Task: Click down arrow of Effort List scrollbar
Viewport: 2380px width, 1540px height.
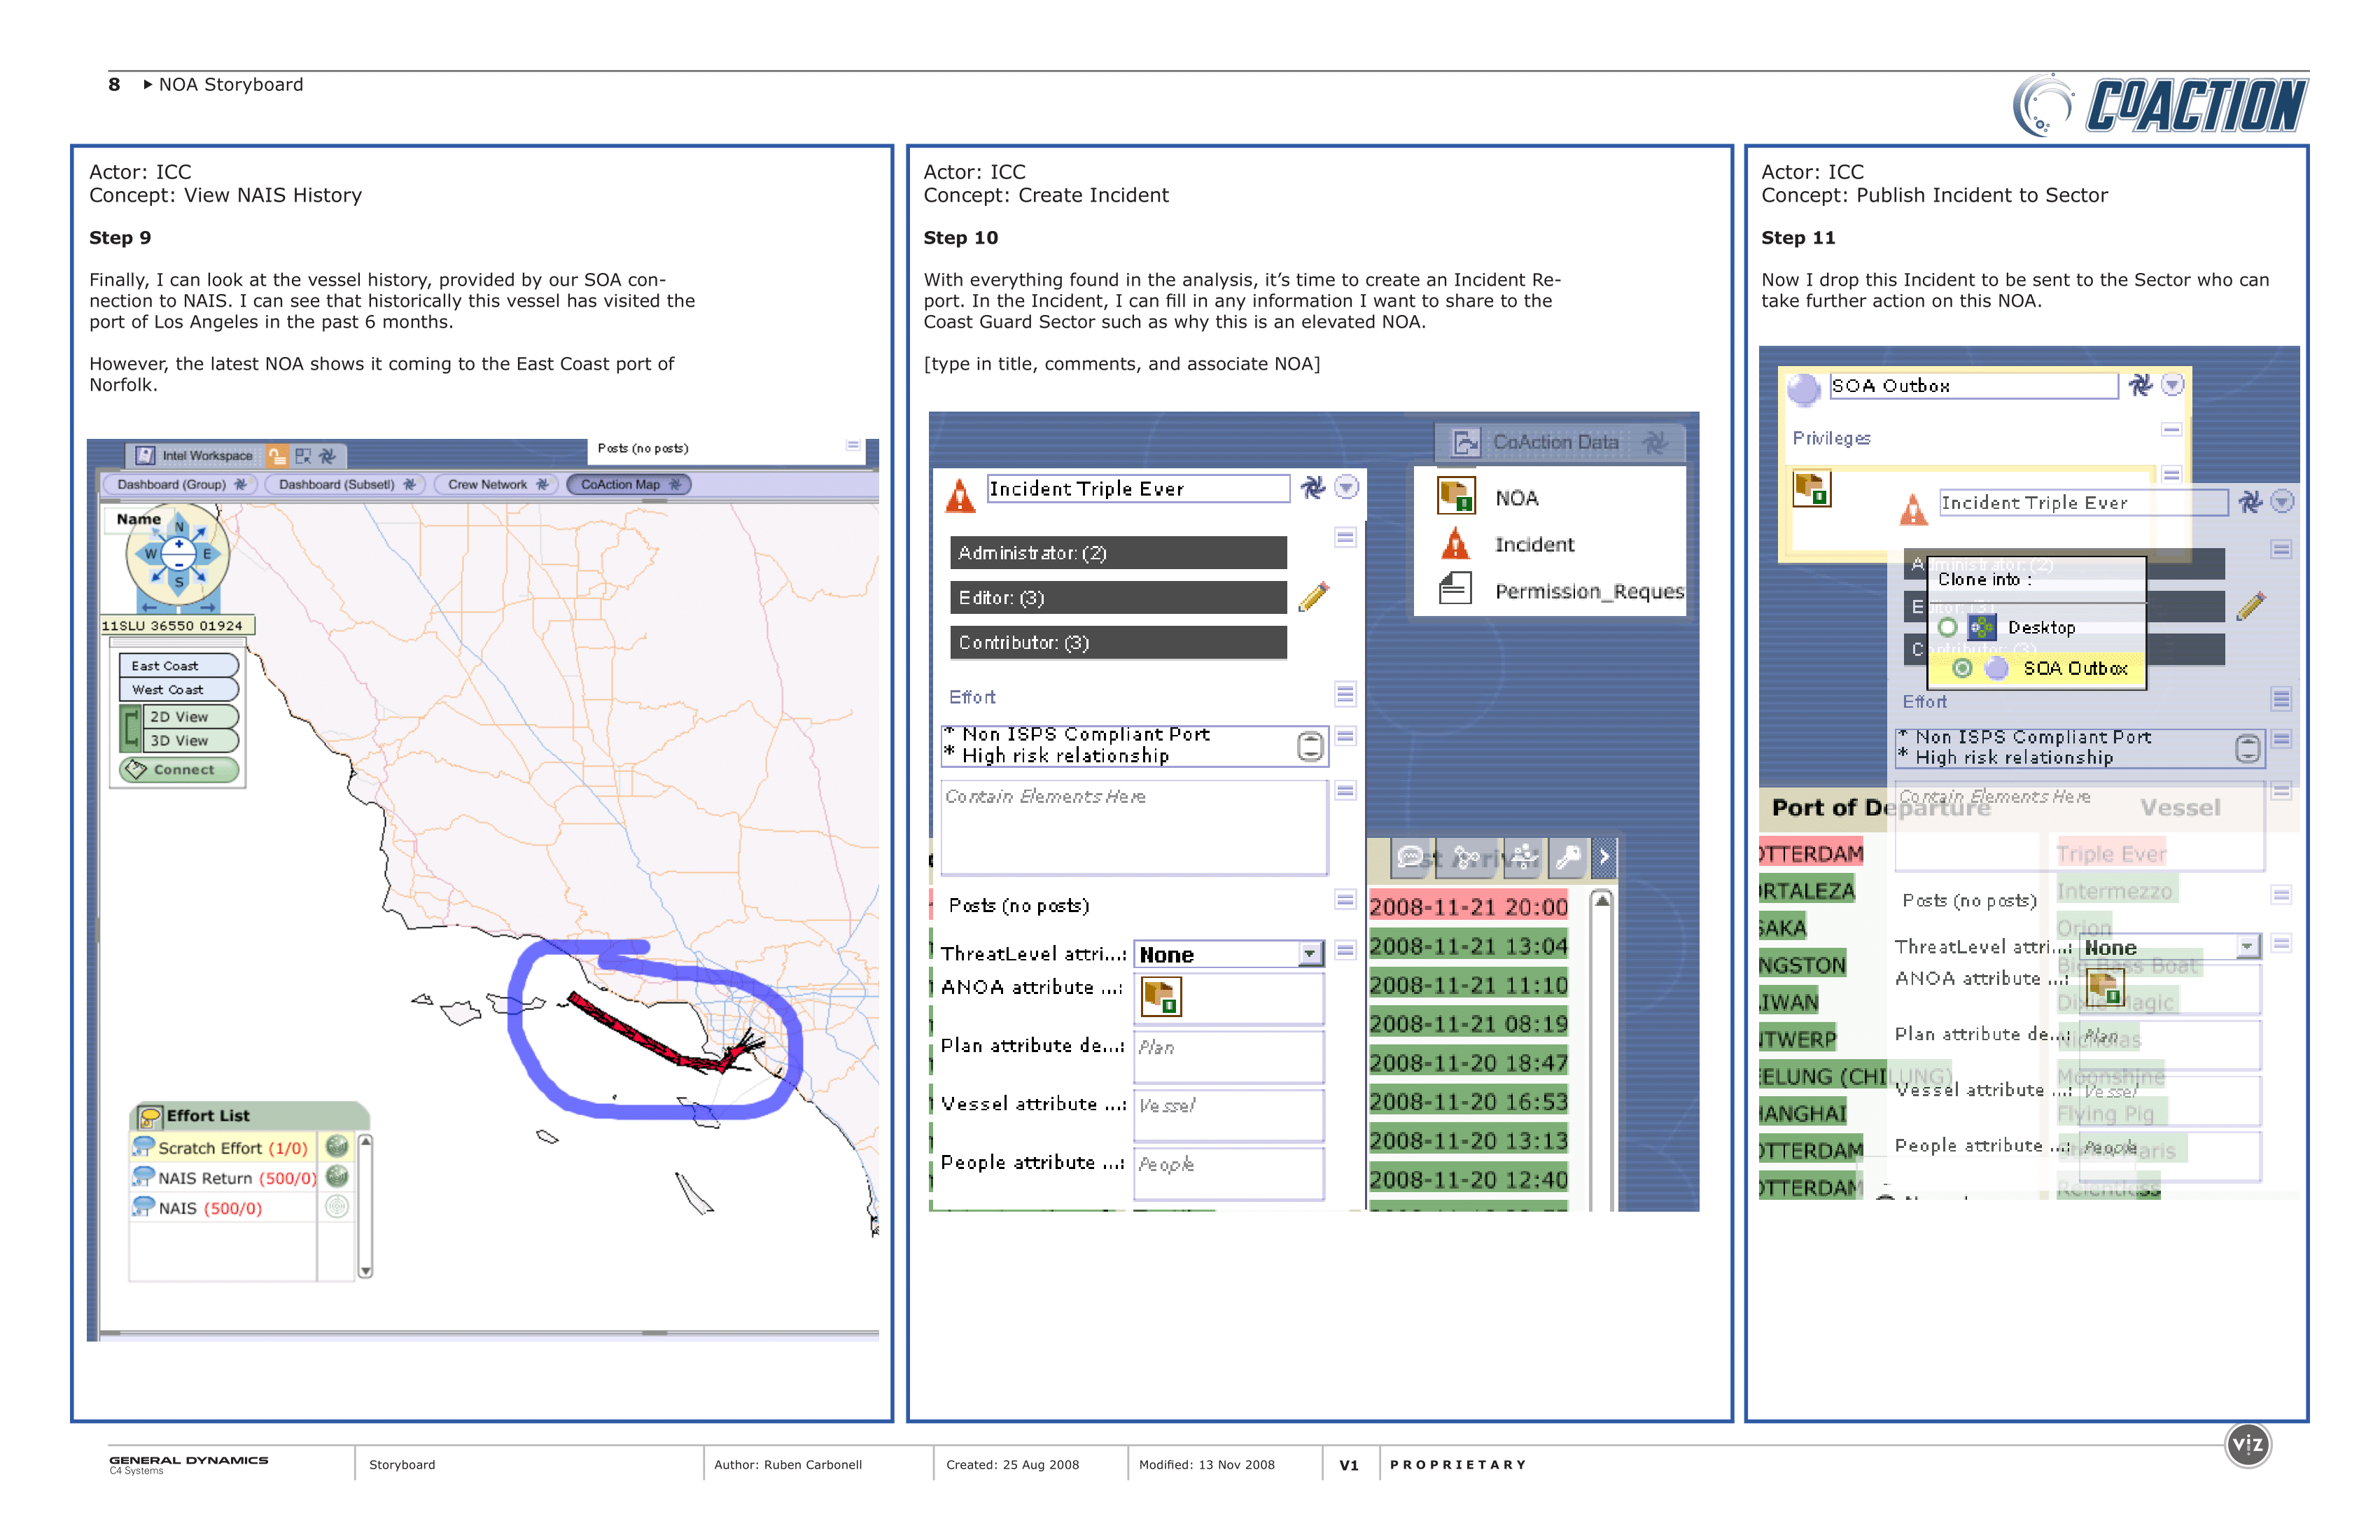Action: (x=366, y=1271)
